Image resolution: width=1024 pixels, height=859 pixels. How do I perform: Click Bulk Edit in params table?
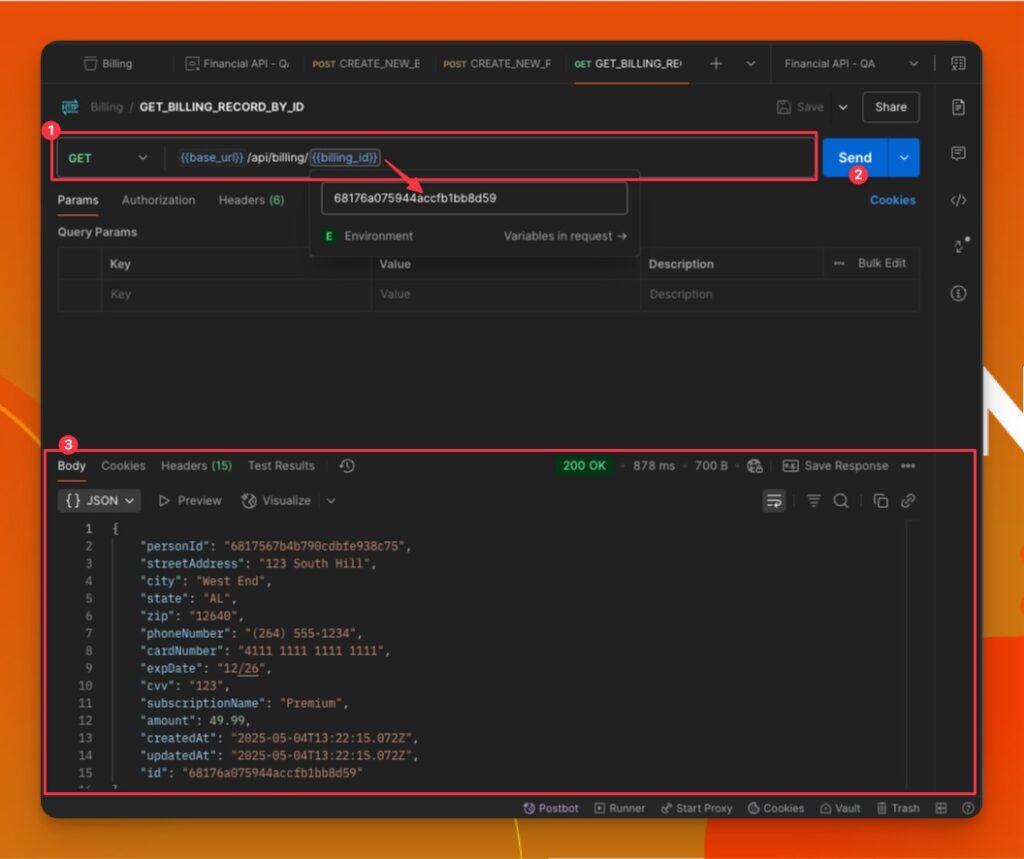point(882,263)
